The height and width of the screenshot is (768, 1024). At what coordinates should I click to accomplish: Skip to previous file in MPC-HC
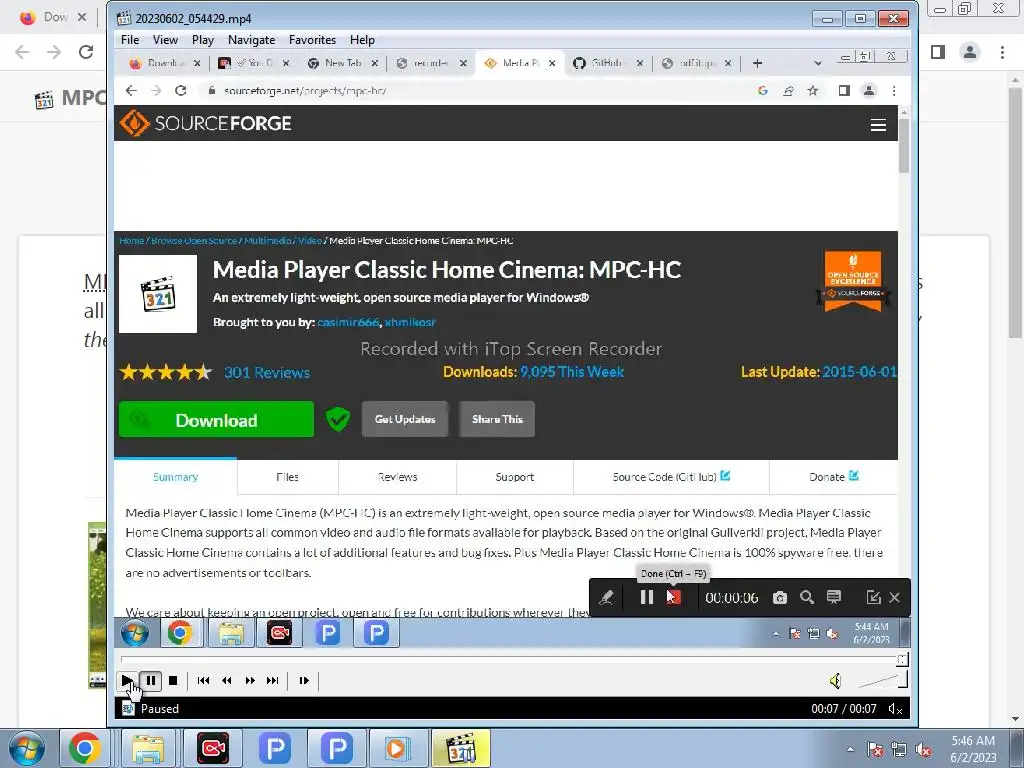[203, 680]
